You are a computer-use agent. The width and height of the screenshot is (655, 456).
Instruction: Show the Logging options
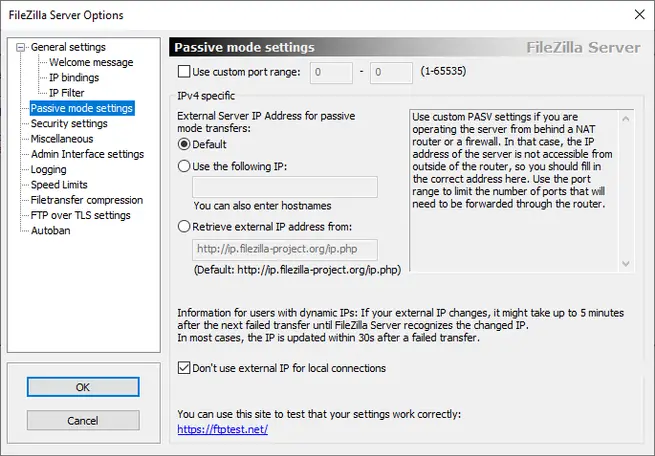coord(49,170)
